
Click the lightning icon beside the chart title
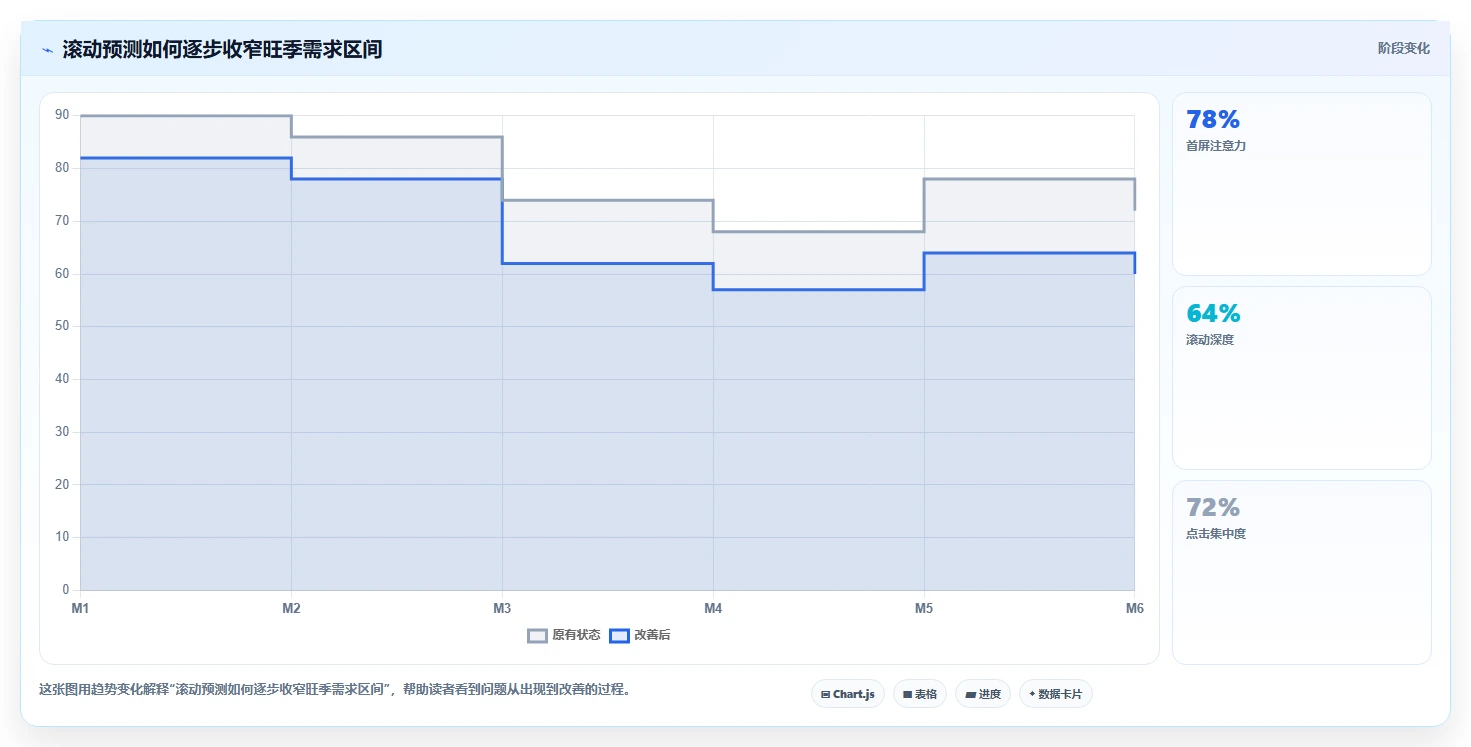(47, 50)
